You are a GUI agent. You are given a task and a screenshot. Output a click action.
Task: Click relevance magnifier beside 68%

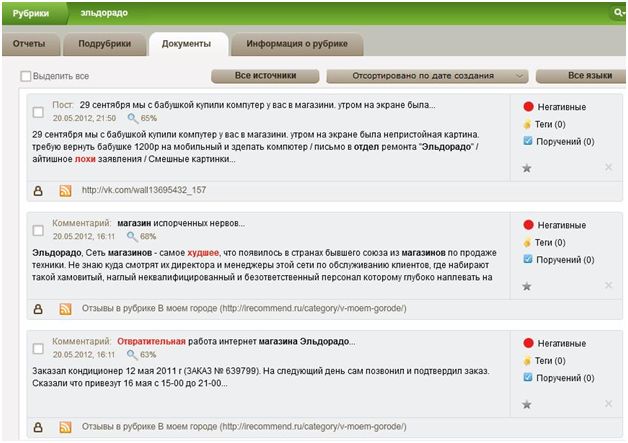pyautogui.click(x=132, y=236)
